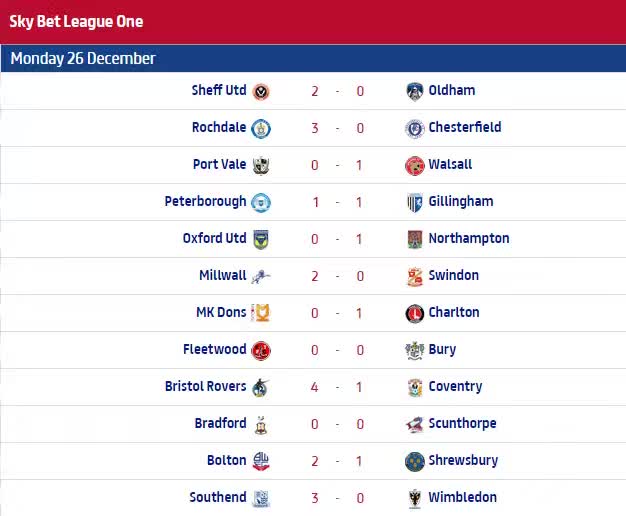Click the Sky Bet League One header

point(76,22)
